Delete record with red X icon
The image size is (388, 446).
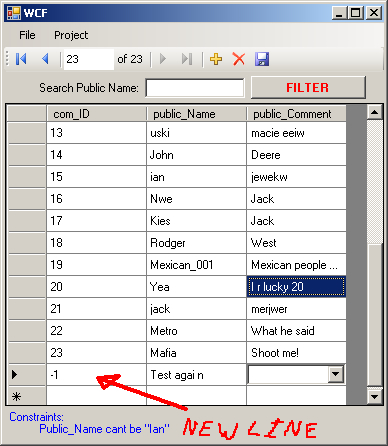[x=239, y=59]
